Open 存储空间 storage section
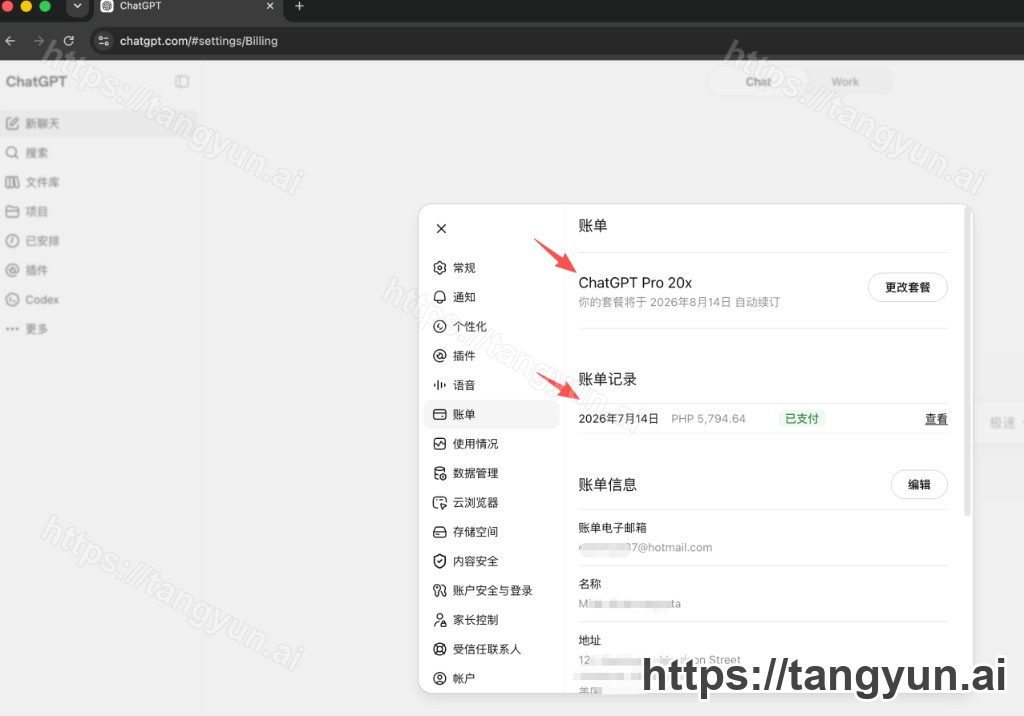The width and height of the screenshot is (1024, 716). point(491,532)
